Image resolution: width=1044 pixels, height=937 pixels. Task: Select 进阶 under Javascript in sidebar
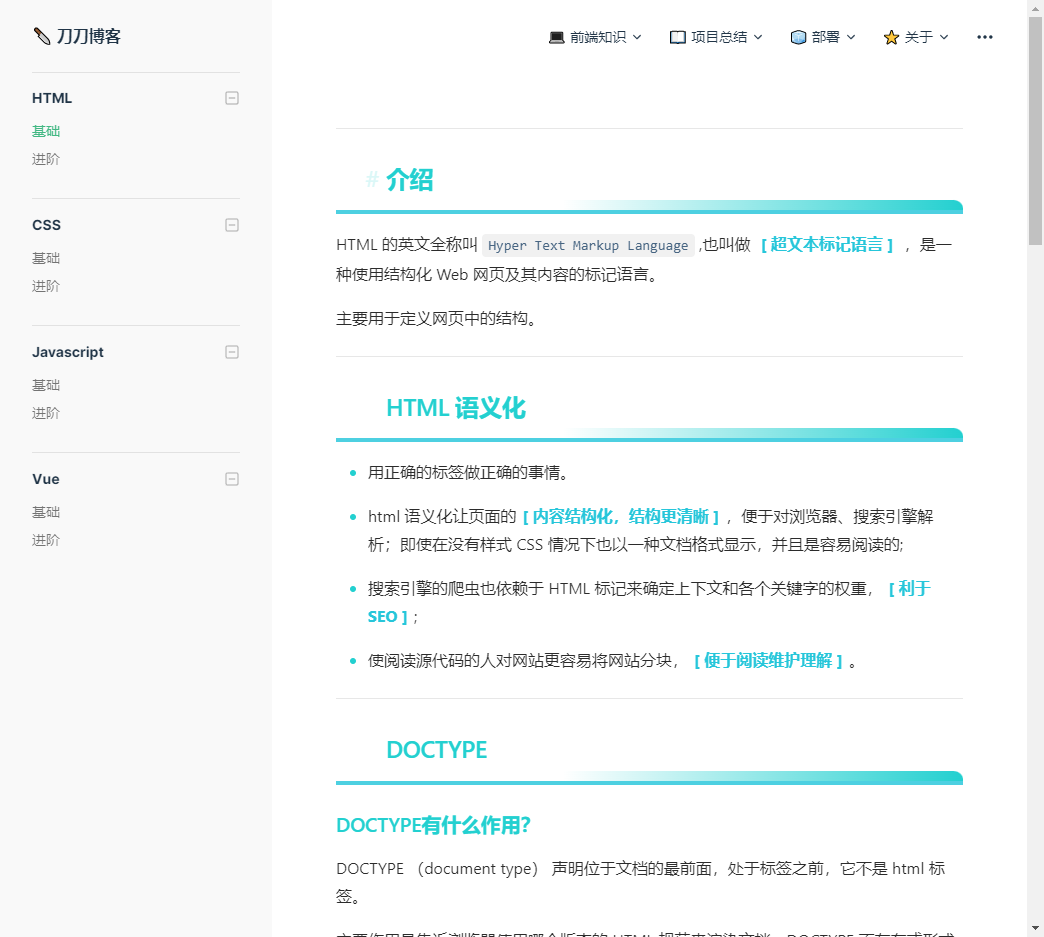(x=46, y=413)
